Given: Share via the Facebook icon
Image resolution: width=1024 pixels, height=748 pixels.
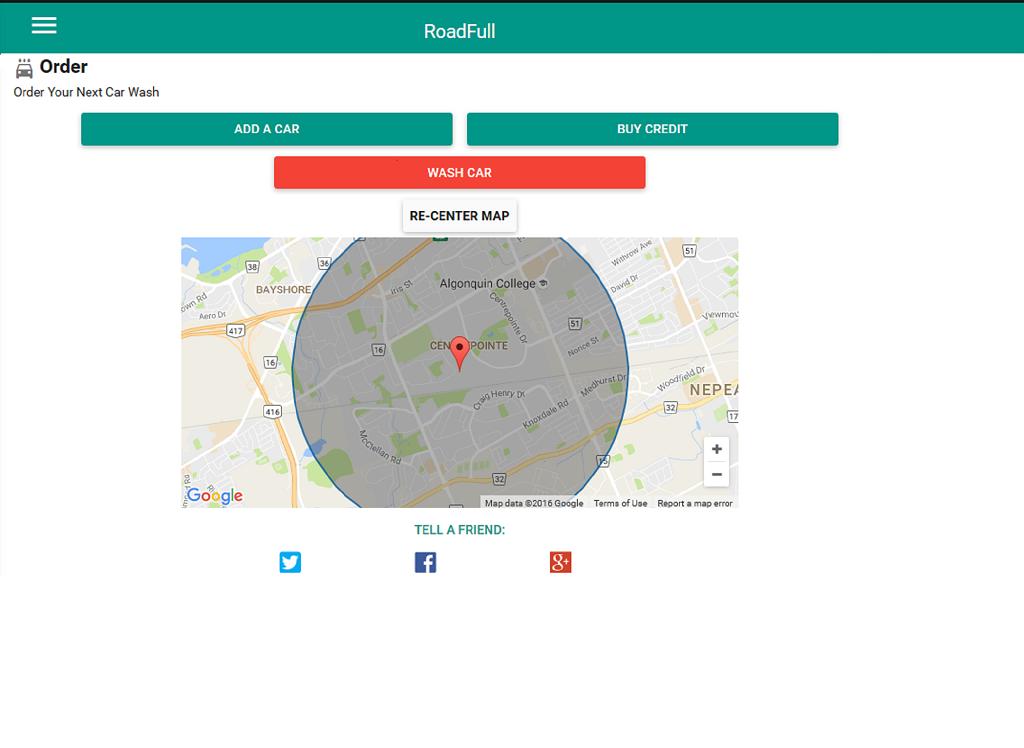Looking at the screenshot, I should click(425, 562).
